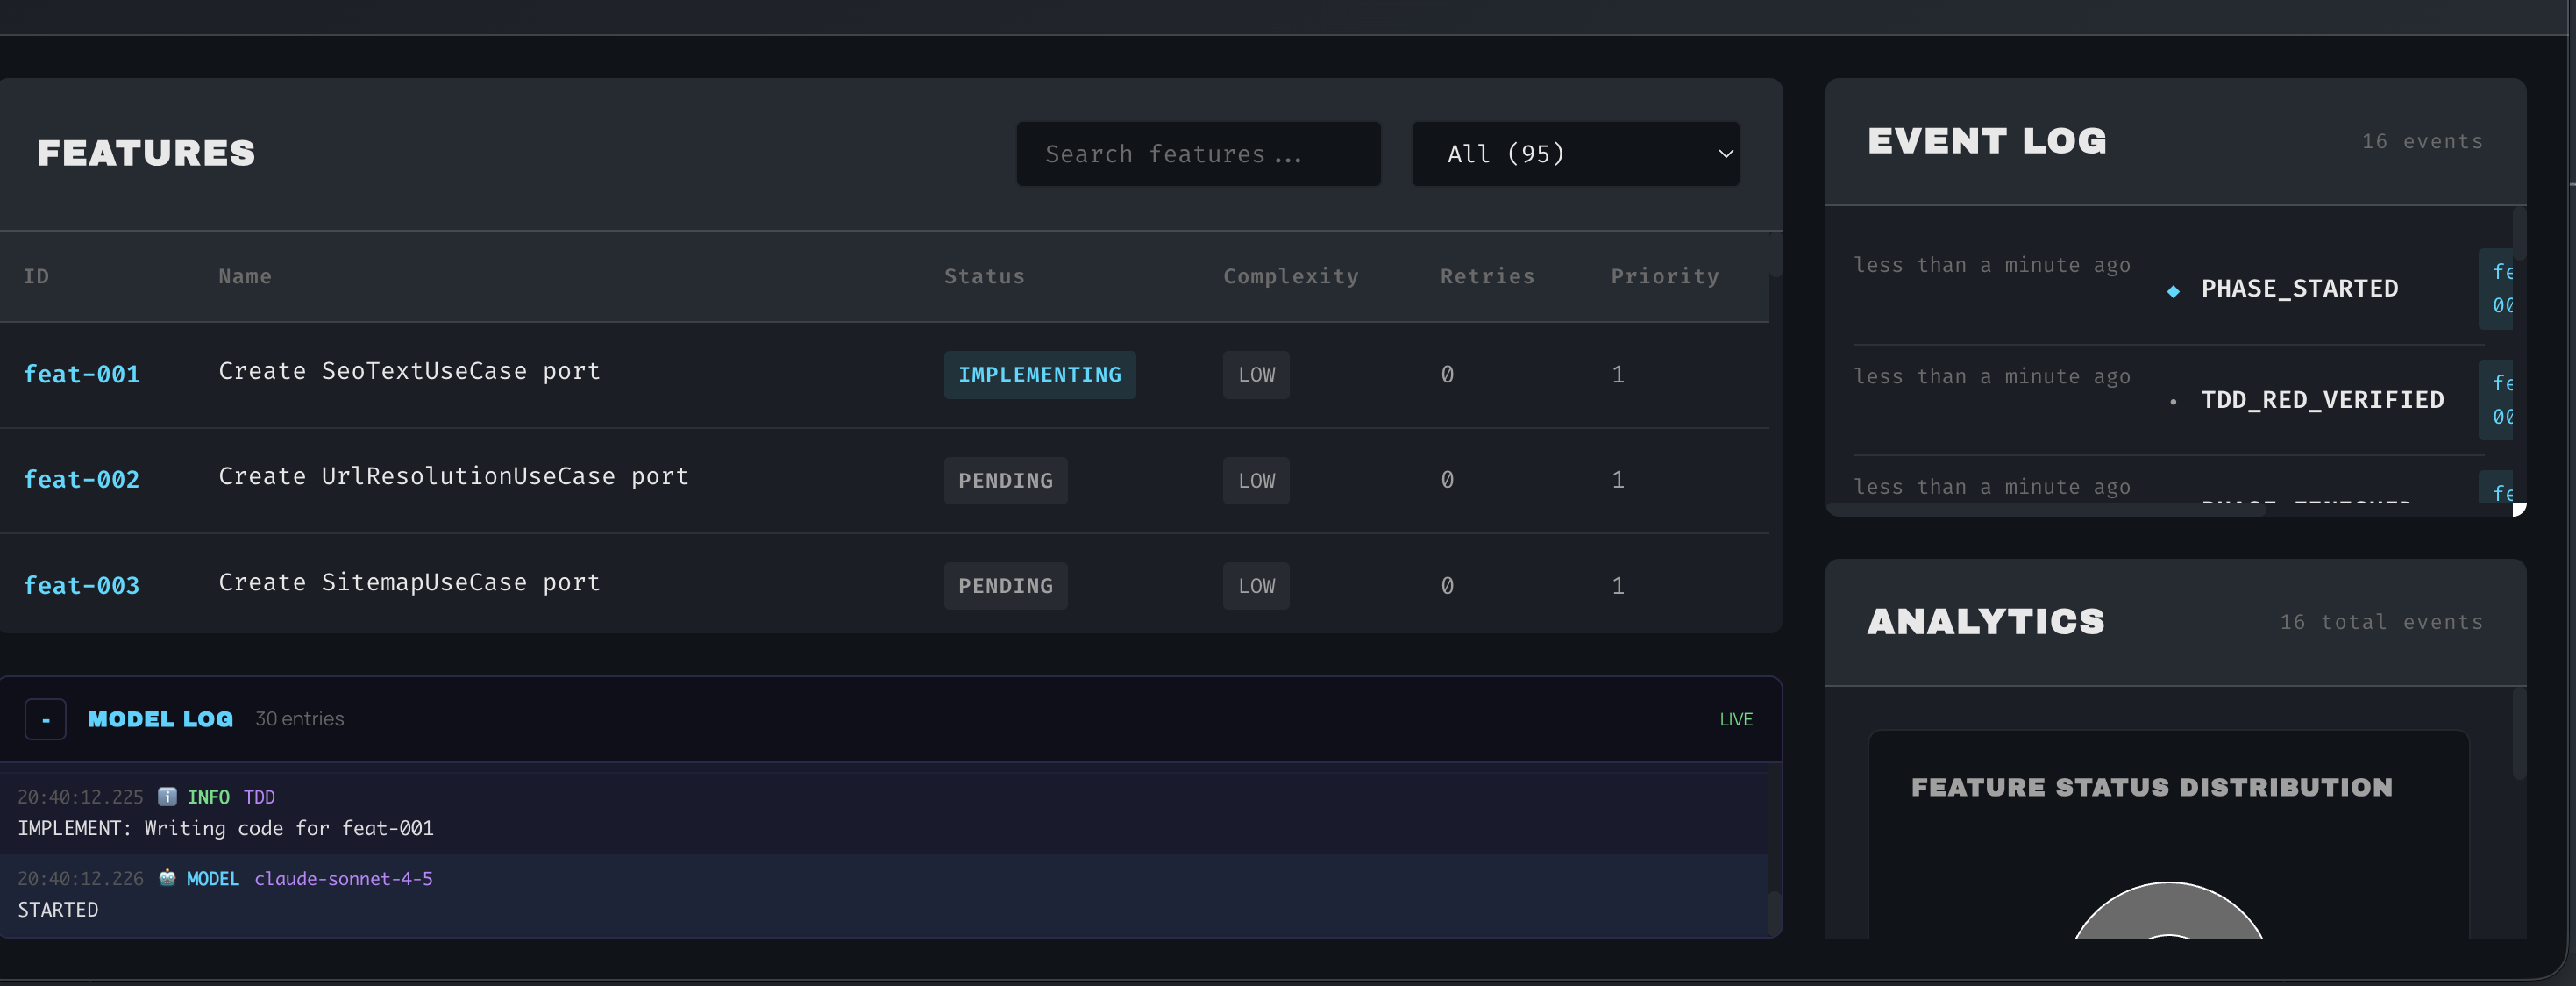Sort by the Status column header
The height and width of the screenshot is (986, 2576).
coord(984,276)
